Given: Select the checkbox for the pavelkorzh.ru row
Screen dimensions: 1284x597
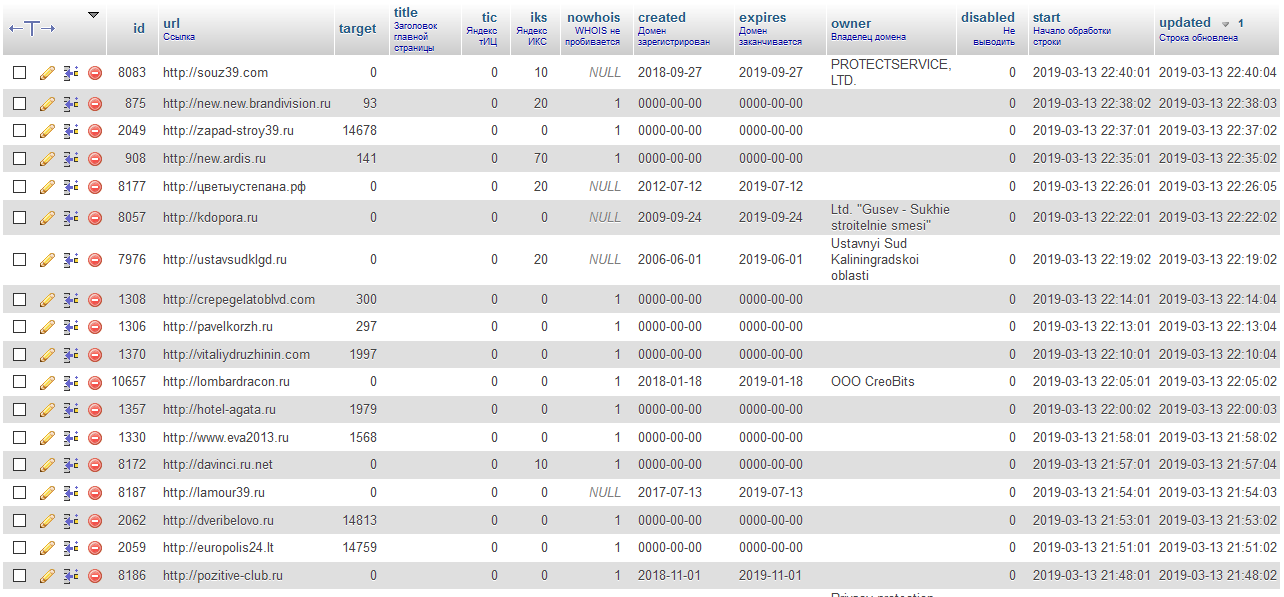Looking at the screenshot, I should [20, 327].
